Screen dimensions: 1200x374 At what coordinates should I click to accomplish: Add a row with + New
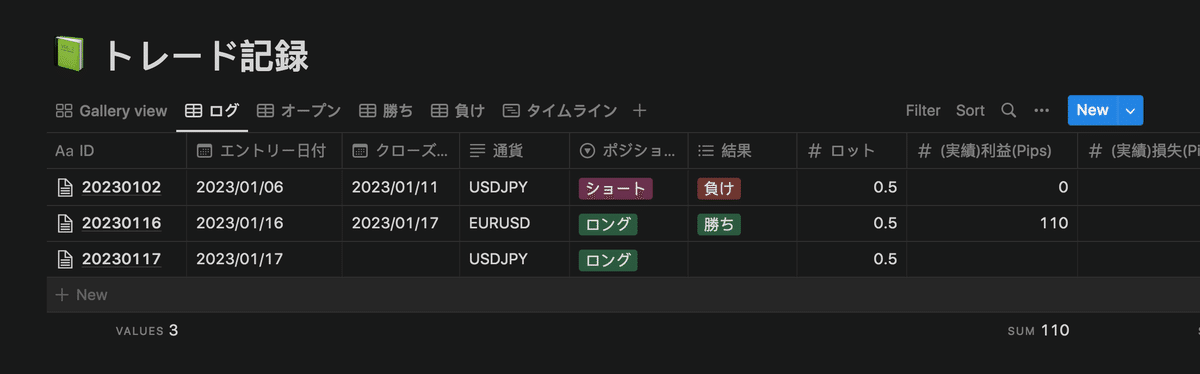coord(82,295)
